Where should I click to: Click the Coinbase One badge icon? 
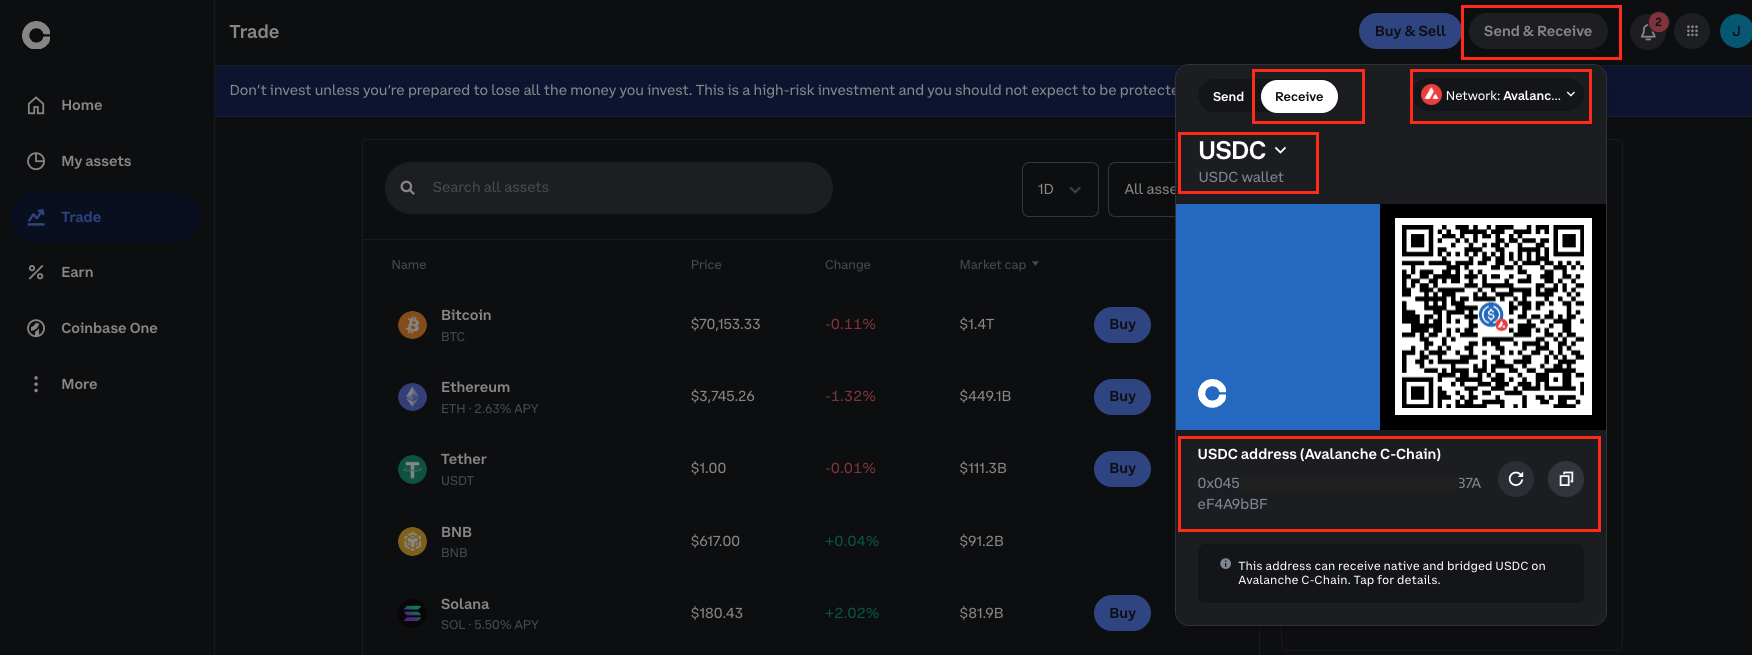(x=36, y=328)
